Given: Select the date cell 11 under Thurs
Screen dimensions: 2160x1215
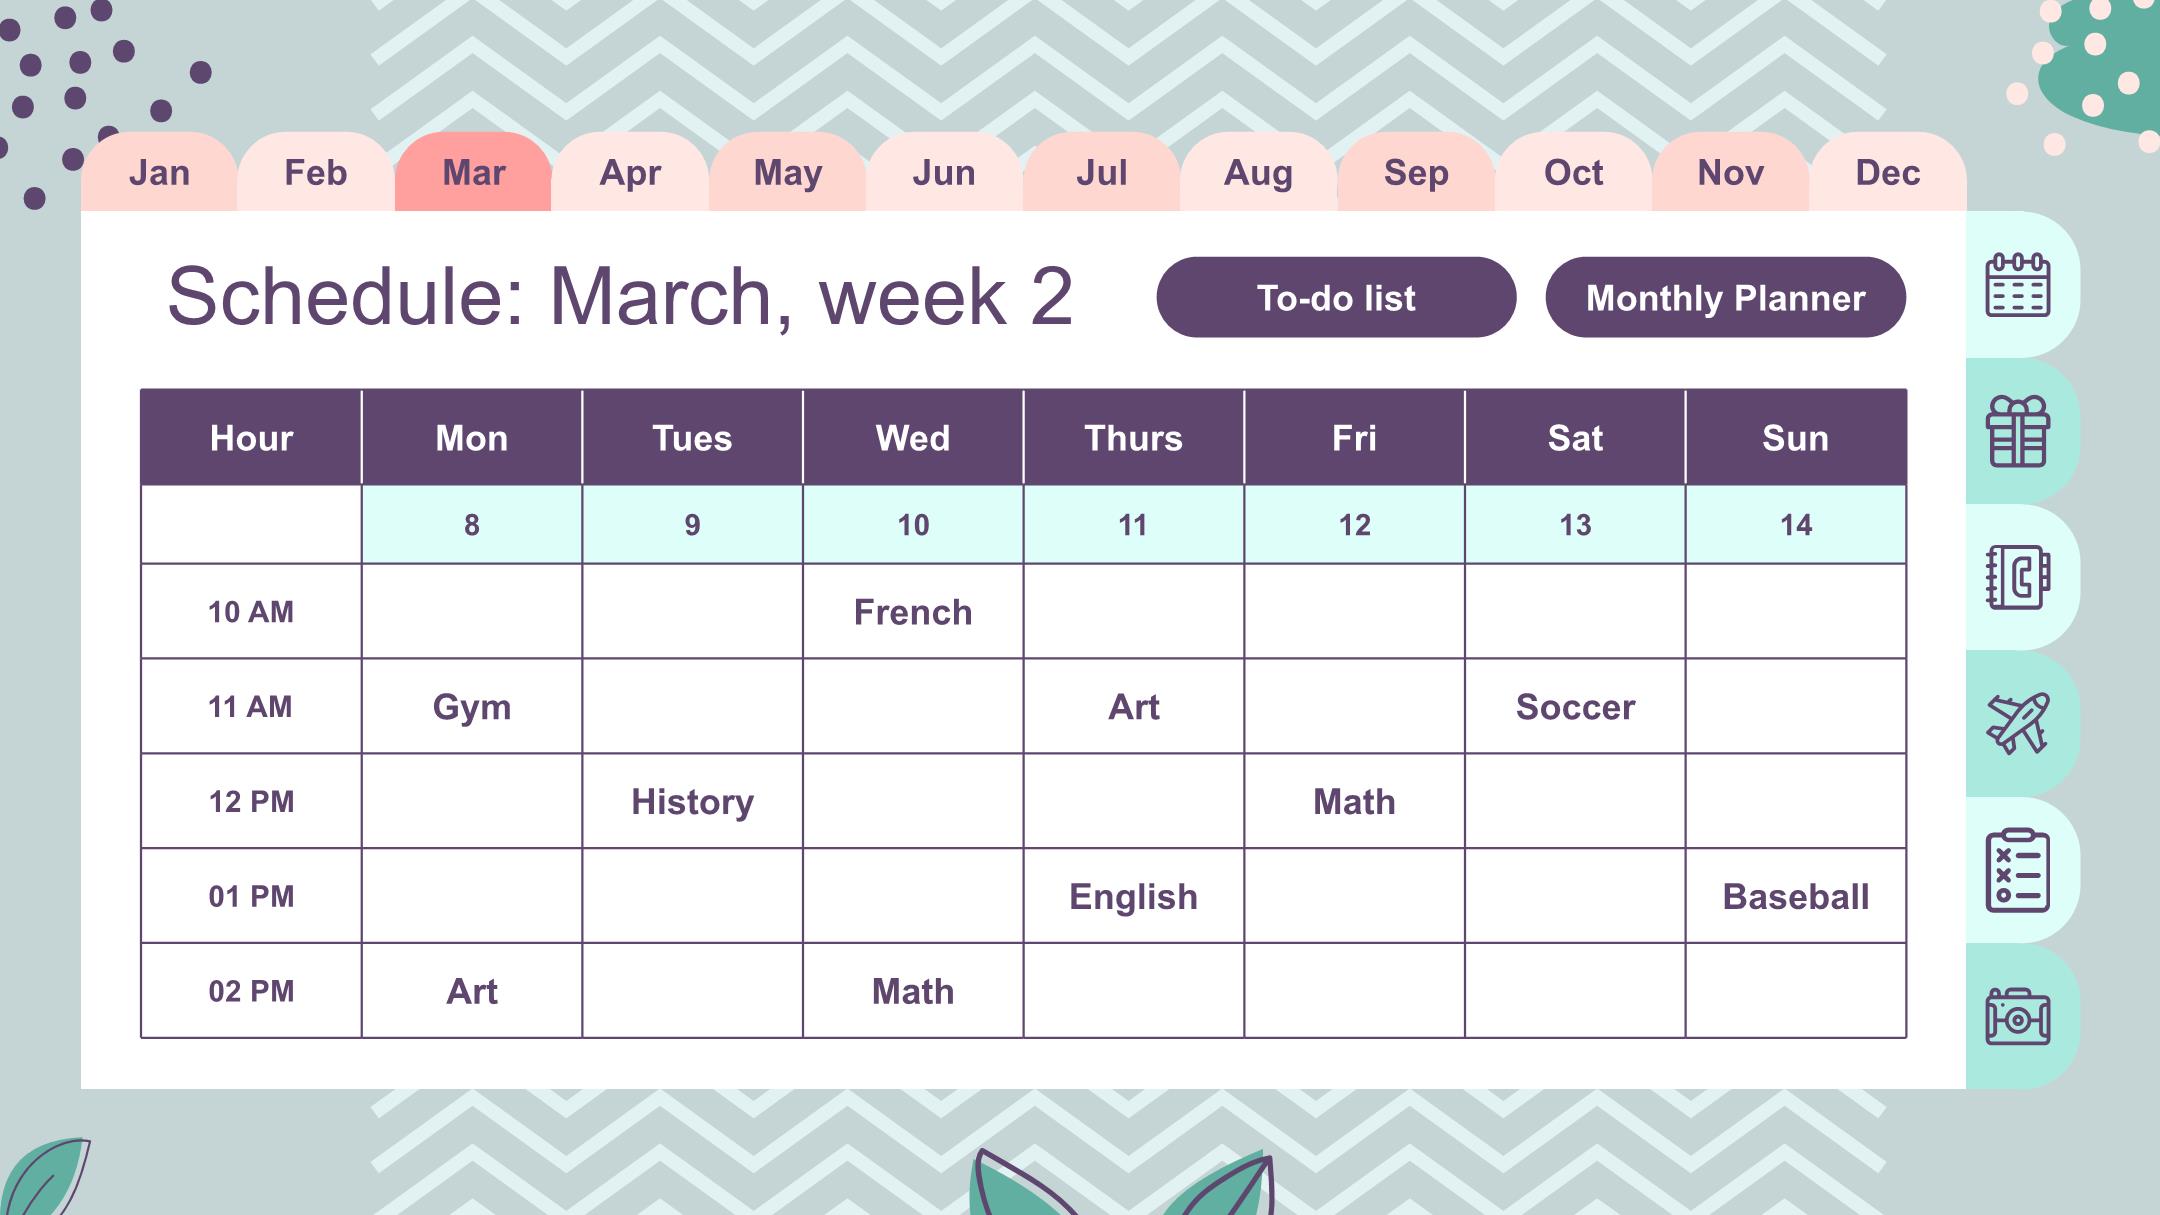Looking at the screenshot, I should 1133,525.
